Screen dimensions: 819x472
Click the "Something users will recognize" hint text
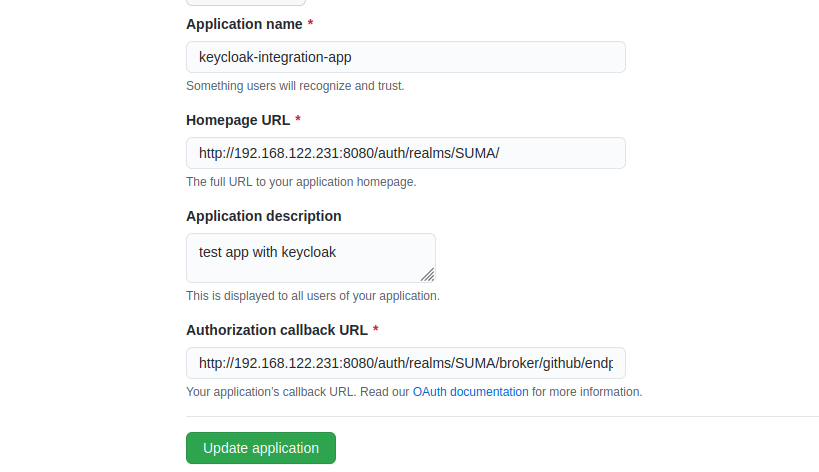295,86
